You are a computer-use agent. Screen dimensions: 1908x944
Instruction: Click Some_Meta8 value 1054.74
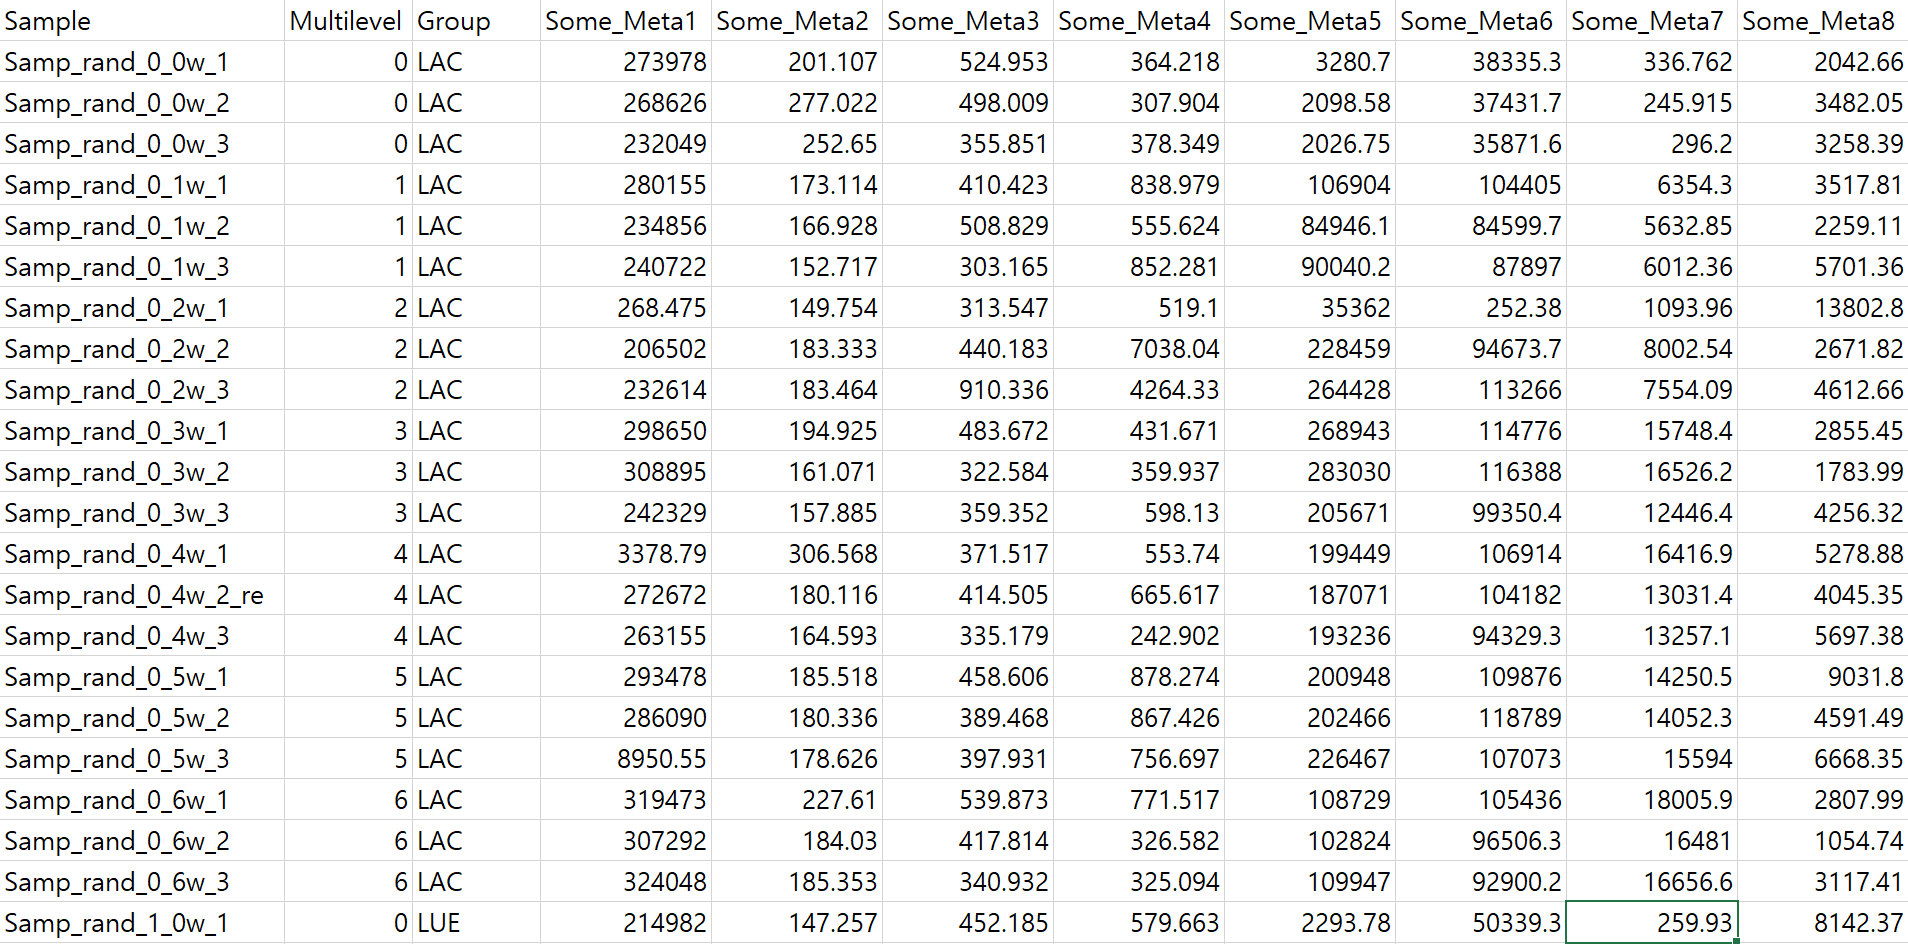click(x=1823, y=841)
